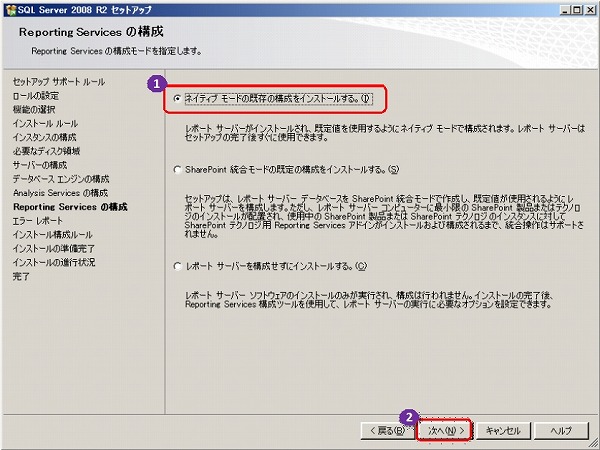Click インスタンスの構成 step in sidebar
The image size is (600, 450).
tap(44, 137)
